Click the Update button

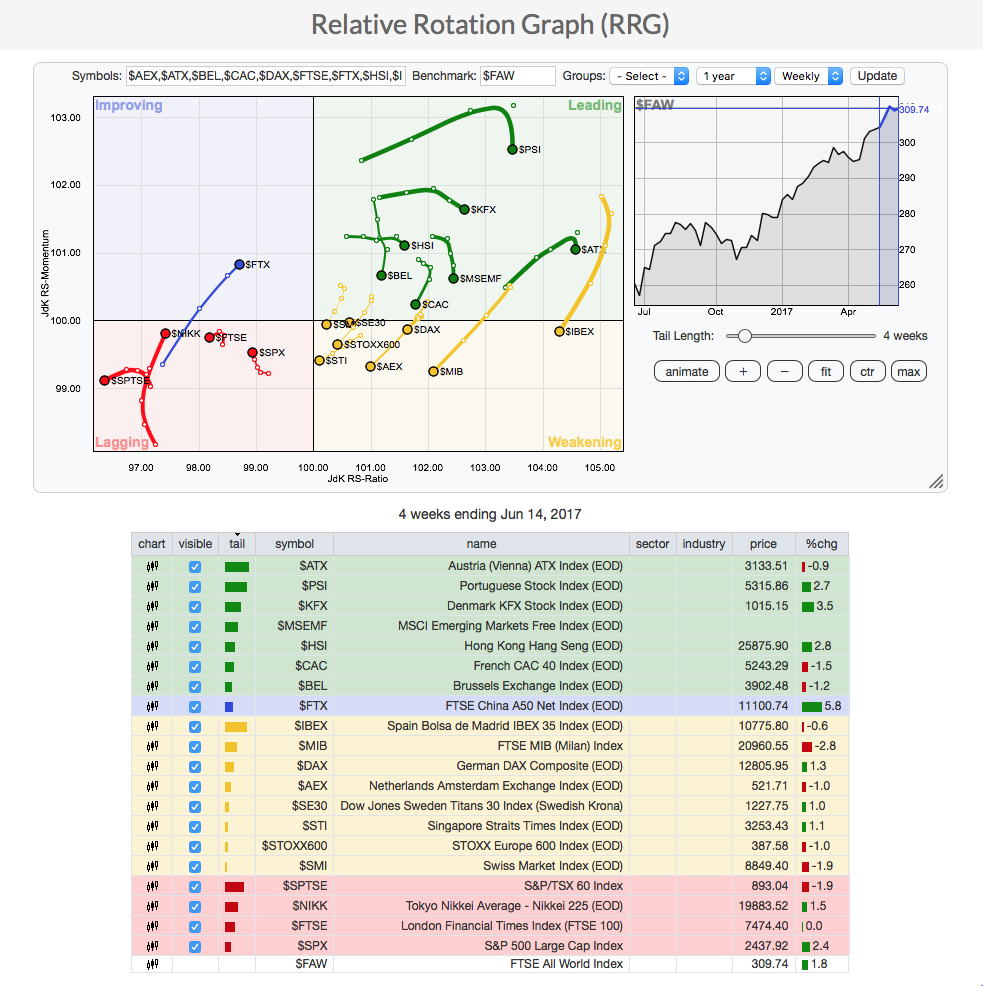pos(877,76)
